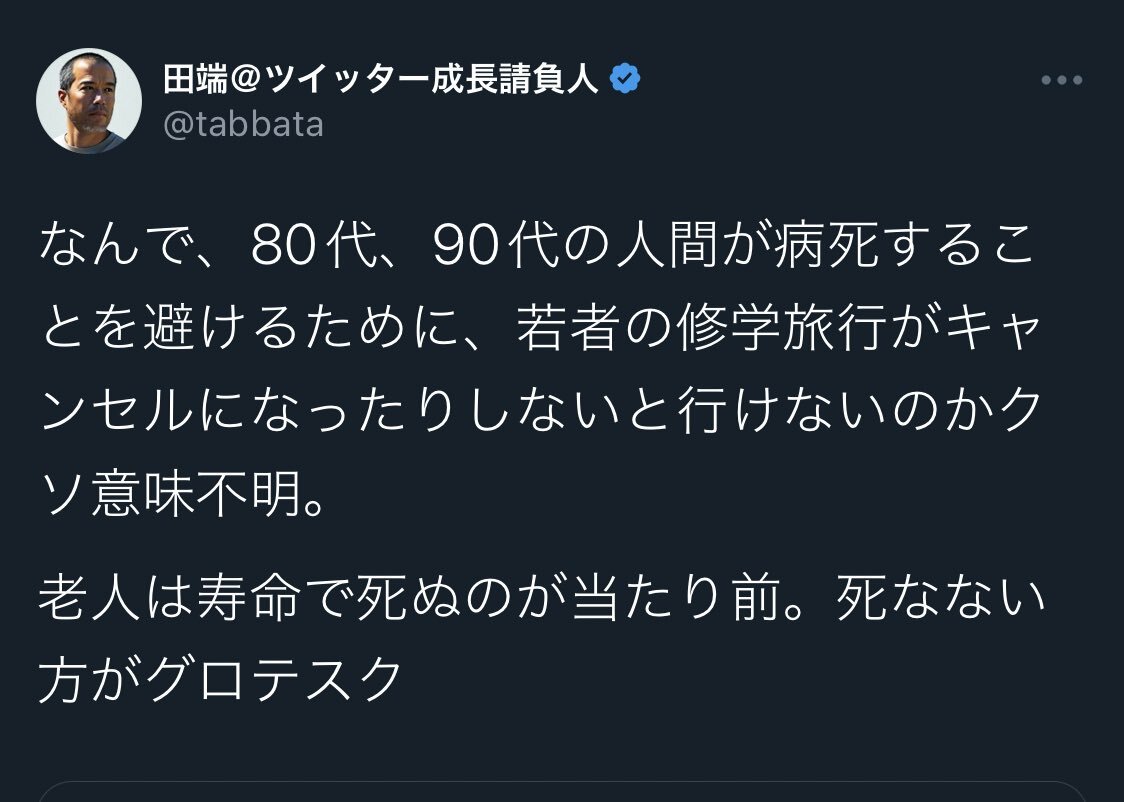Click the last line 方がグロテスク
The width and height of the screenshot is (1124, 802).
pyautogui.click(x=220, y=681)
